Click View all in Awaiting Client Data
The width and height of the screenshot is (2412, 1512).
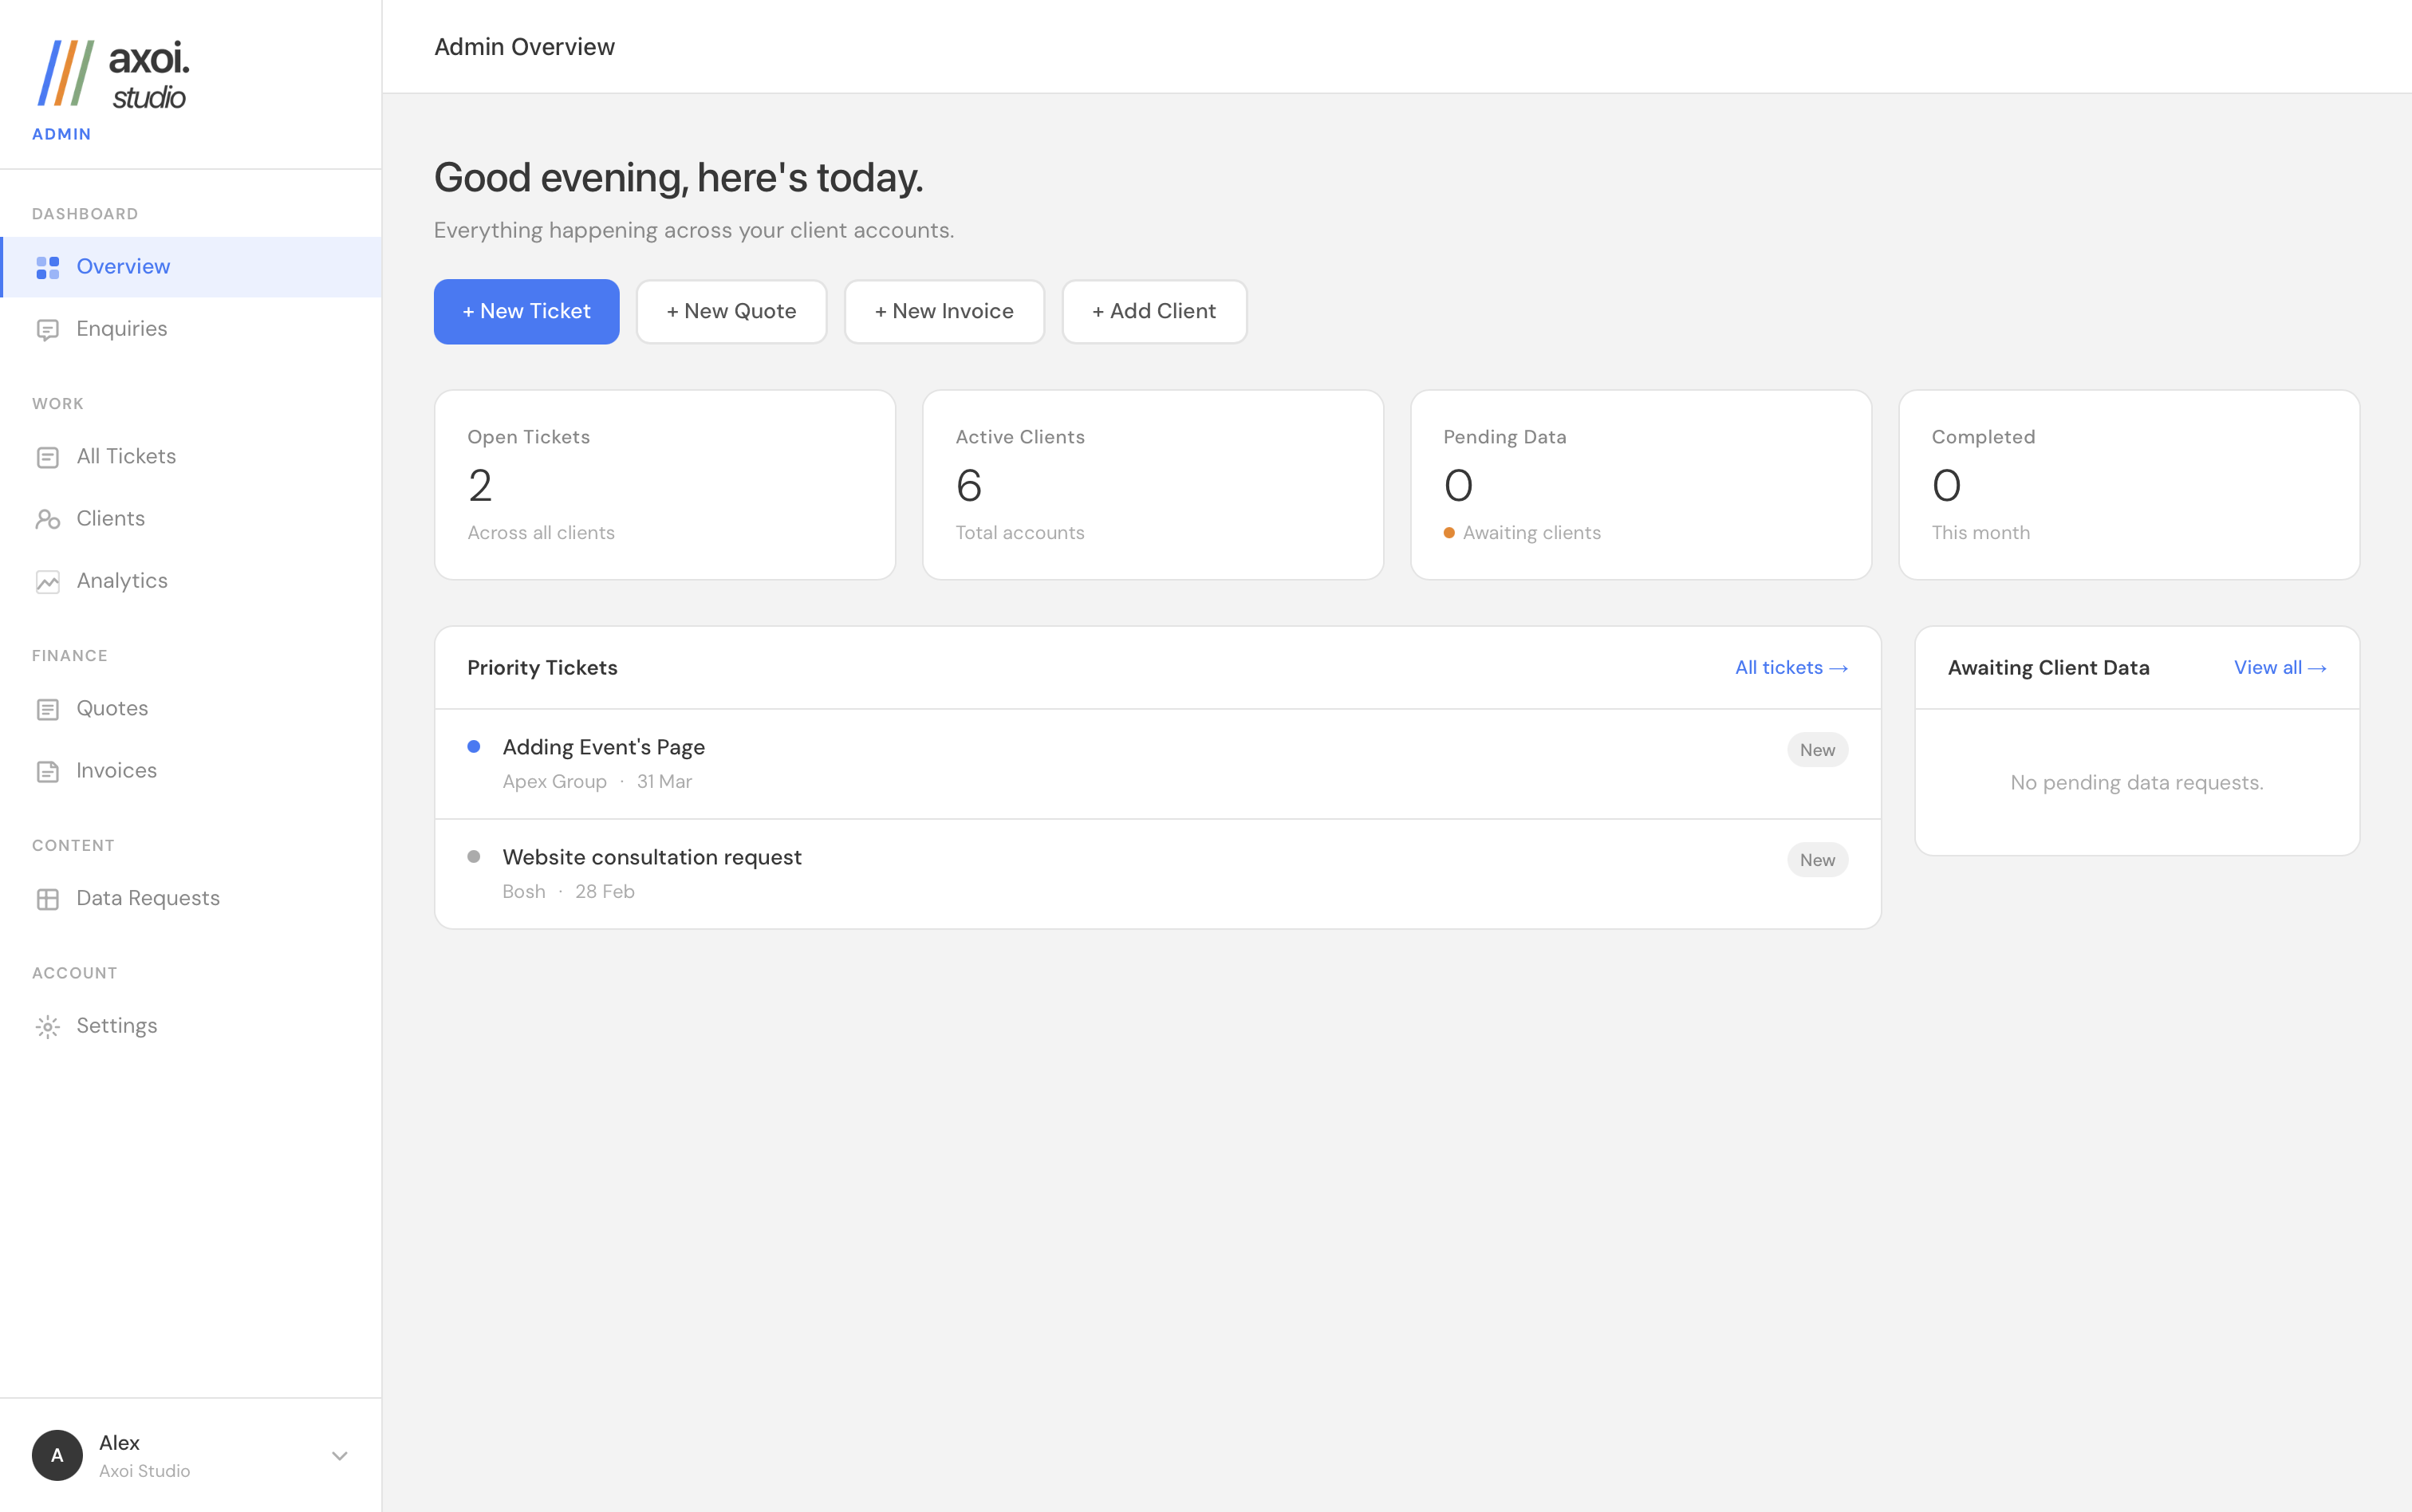[2279, 668]
